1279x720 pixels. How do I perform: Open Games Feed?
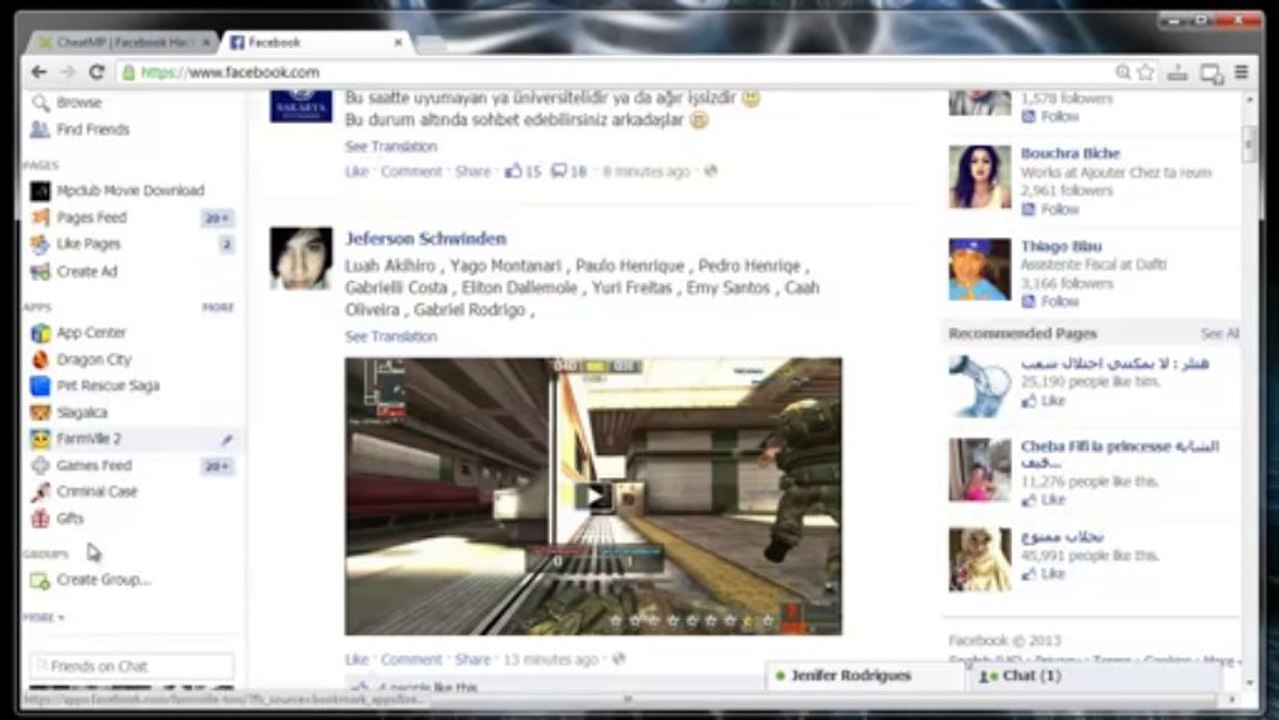point(94,465)
